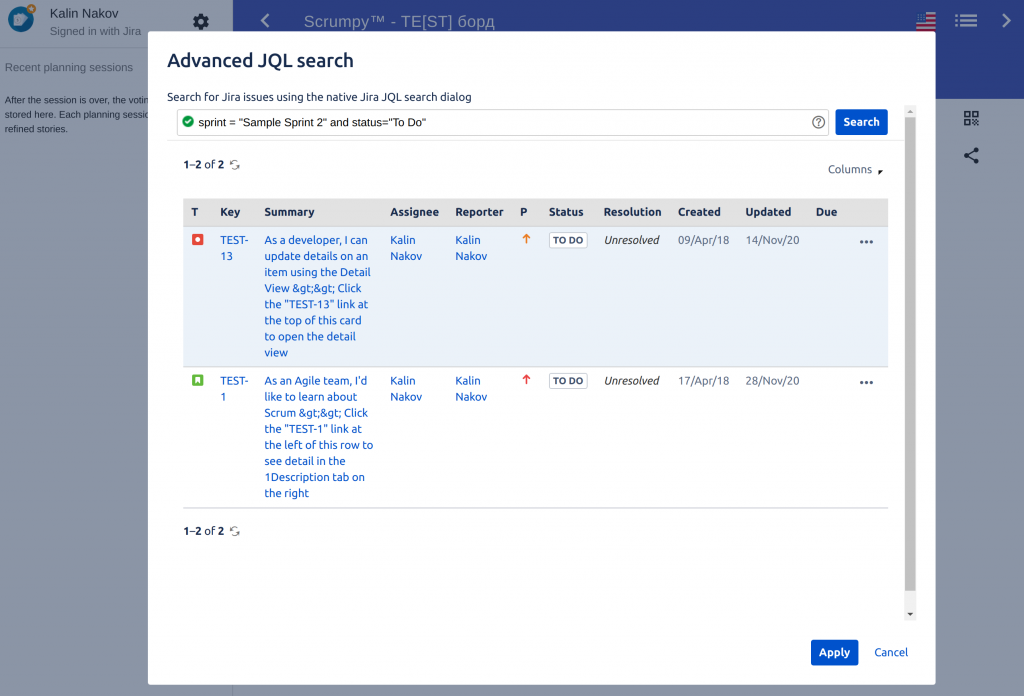Run the JQL query with Search button
Screen dimensions: 1024x696
(x=861, y=122)
